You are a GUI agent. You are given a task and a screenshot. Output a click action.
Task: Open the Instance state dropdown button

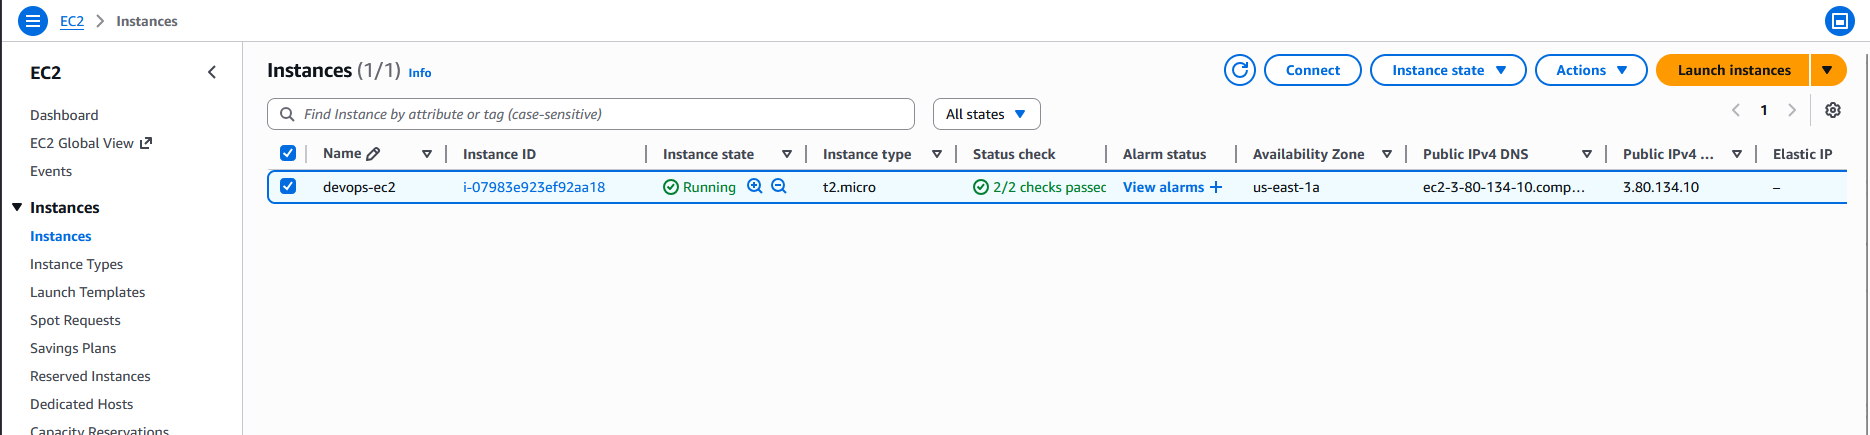1448,70
